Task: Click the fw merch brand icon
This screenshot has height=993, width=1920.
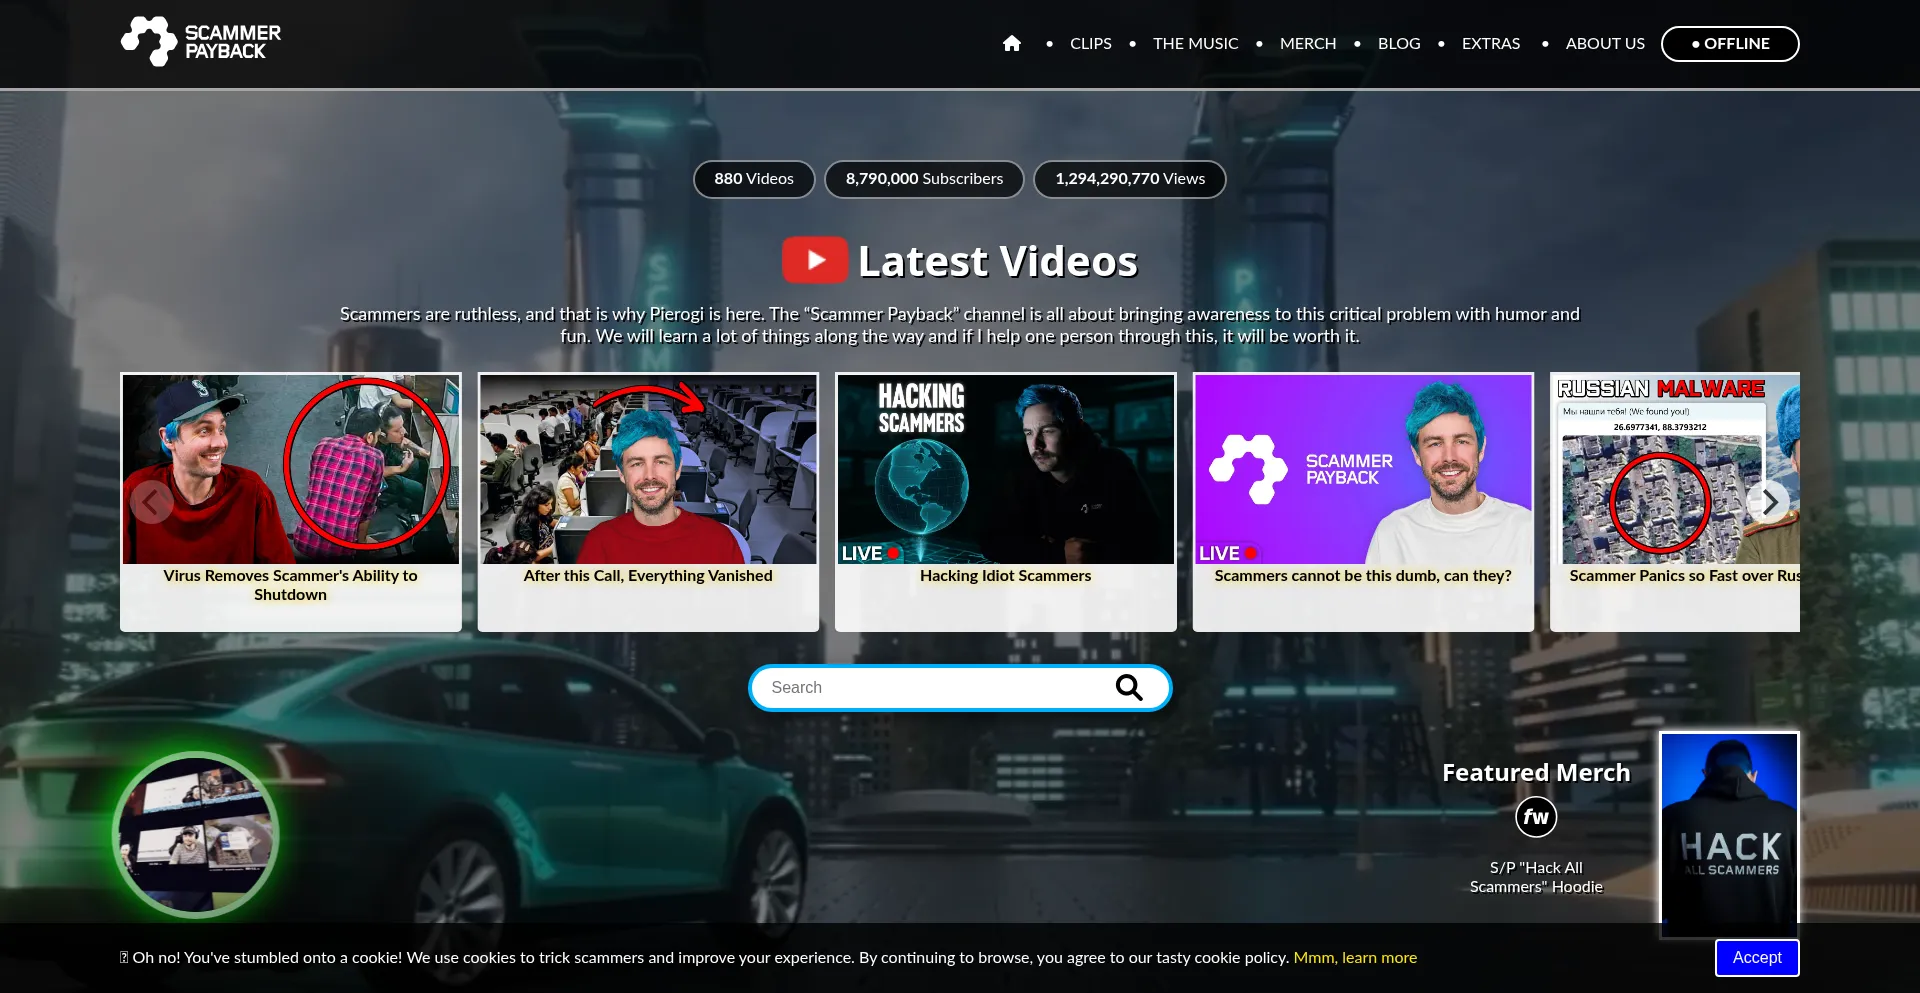Action: (x=1535, y=817)
